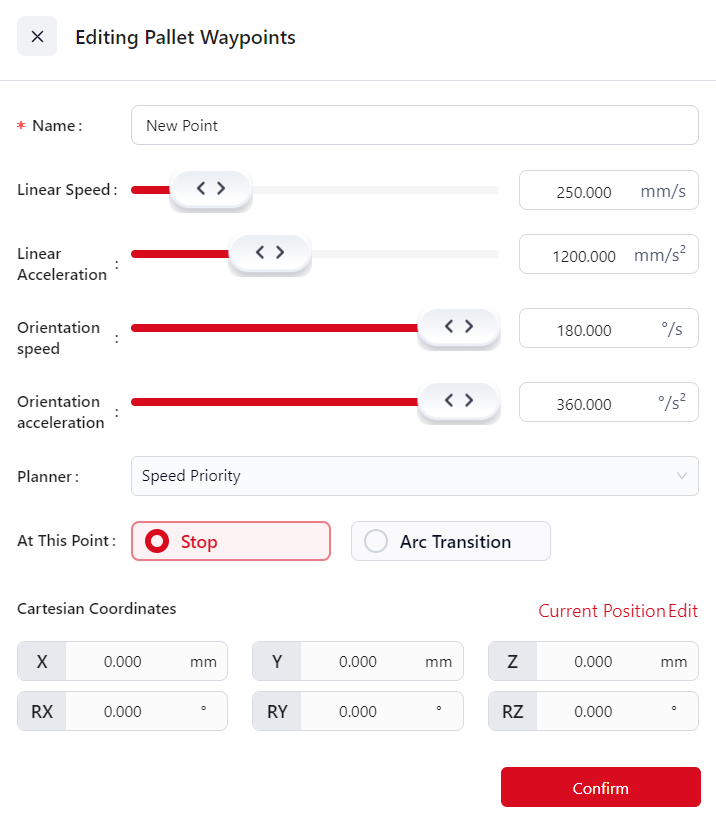Image resolution: width=716 pixels, height=838 pixels.
Task: Click the X coordinate field
Action: 123,661
